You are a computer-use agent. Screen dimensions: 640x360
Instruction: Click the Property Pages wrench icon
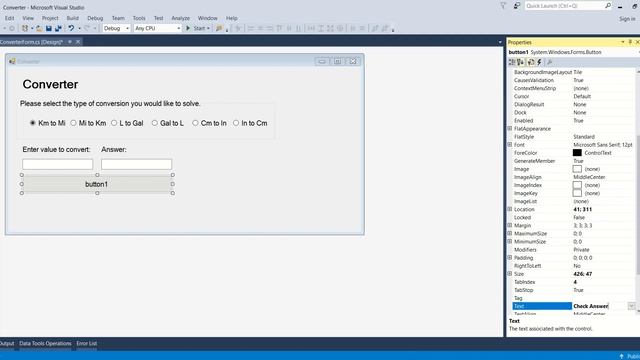pyautogui.click(x=549, y=62)
